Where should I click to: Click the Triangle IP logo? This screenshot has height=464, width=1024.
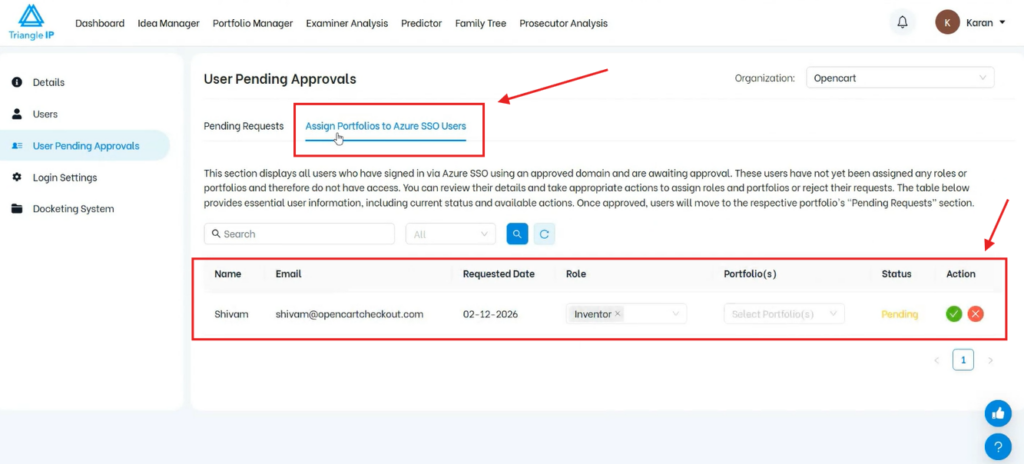click(x=31, y=22)
